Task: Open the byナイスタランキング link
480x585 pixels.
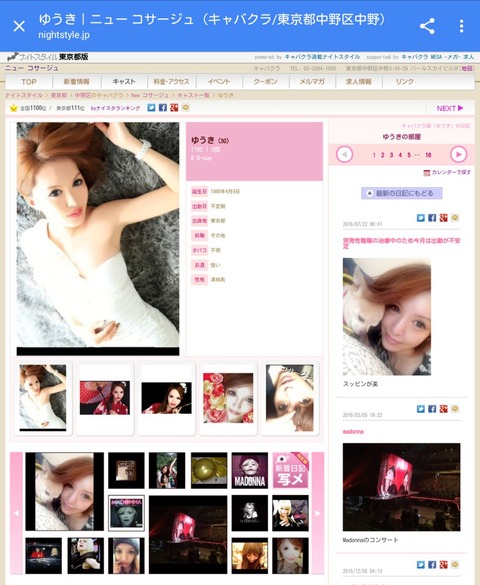Action: (115, 108)
